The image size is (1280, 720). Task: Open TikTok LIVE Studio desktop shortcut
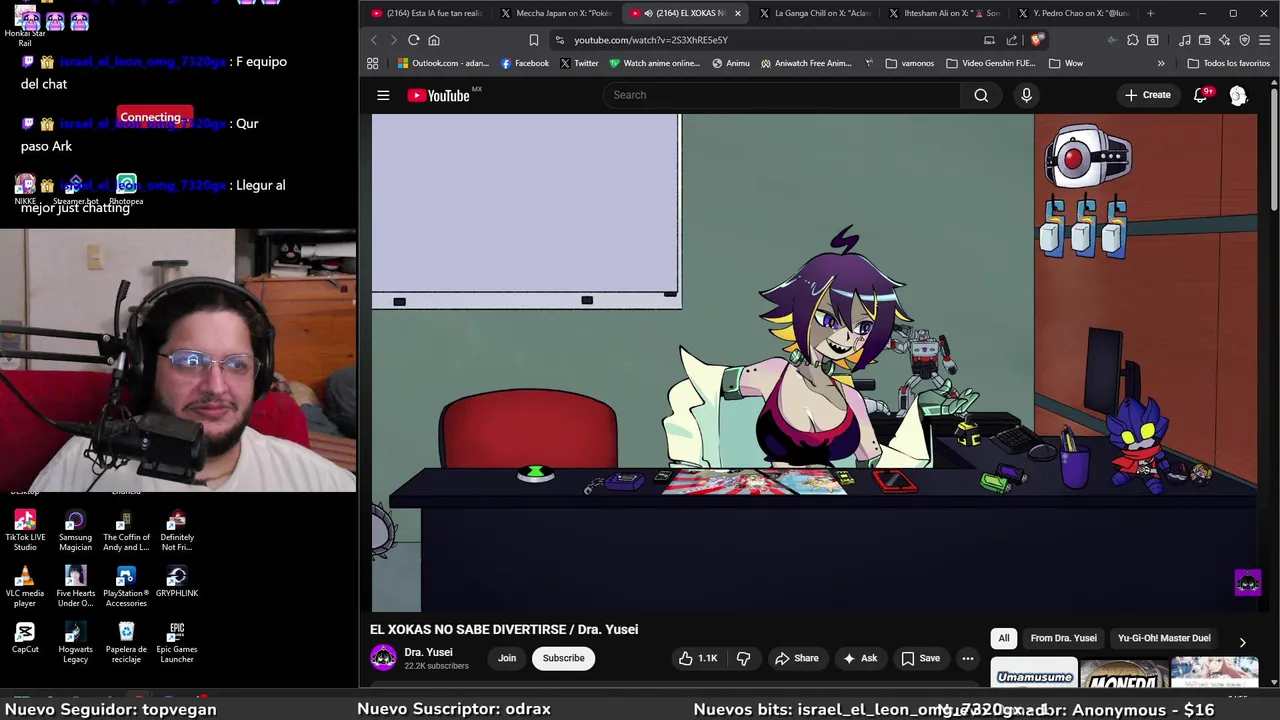coord(25,530)
